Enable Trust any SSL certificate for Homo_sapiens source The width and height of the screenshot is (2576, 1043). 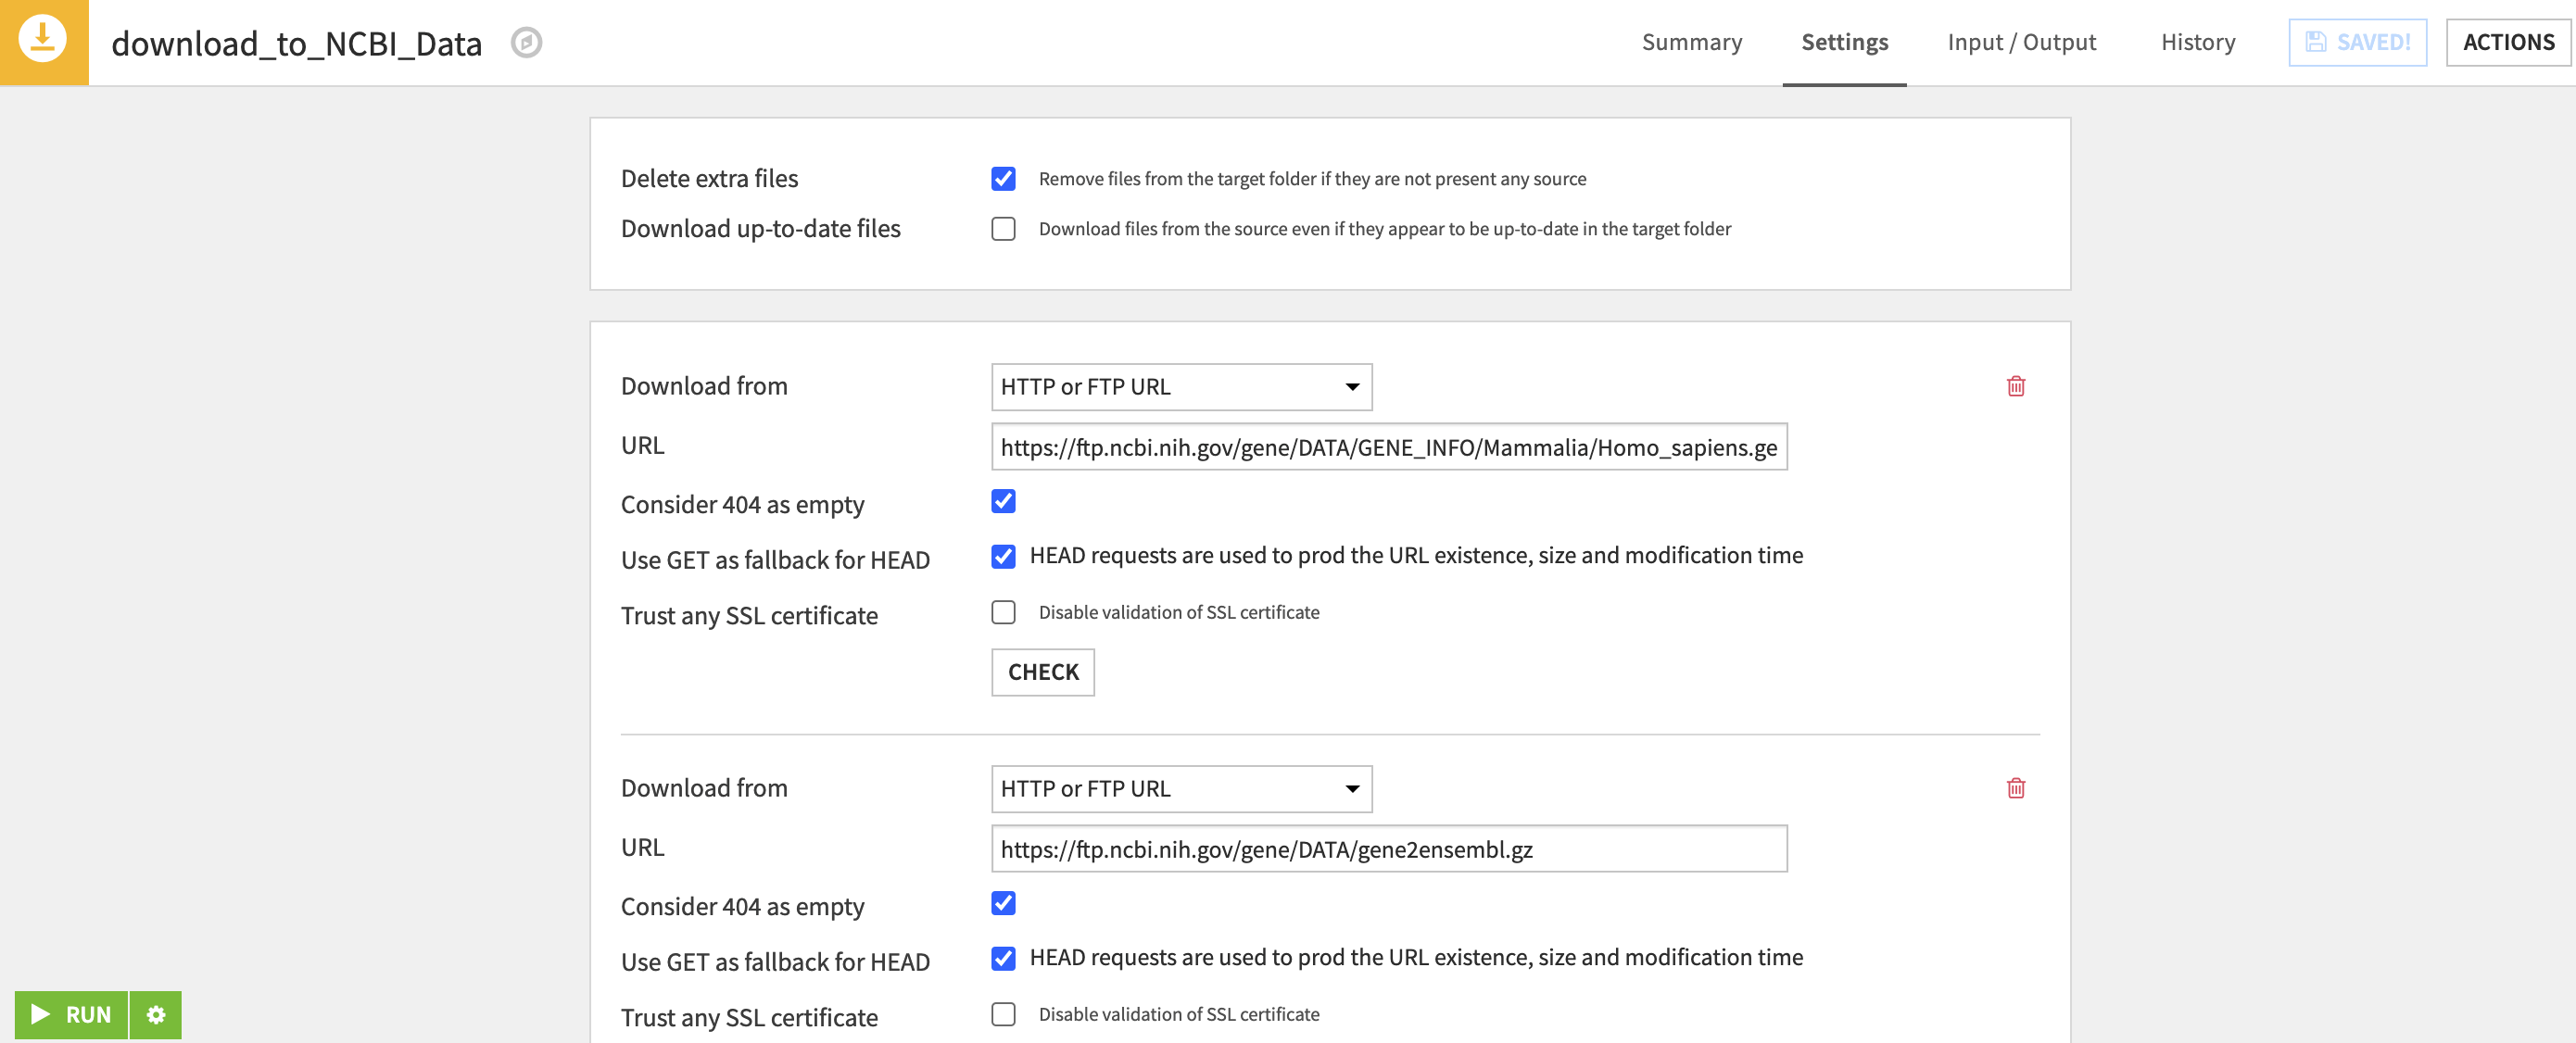click(x=1003, y=612)
